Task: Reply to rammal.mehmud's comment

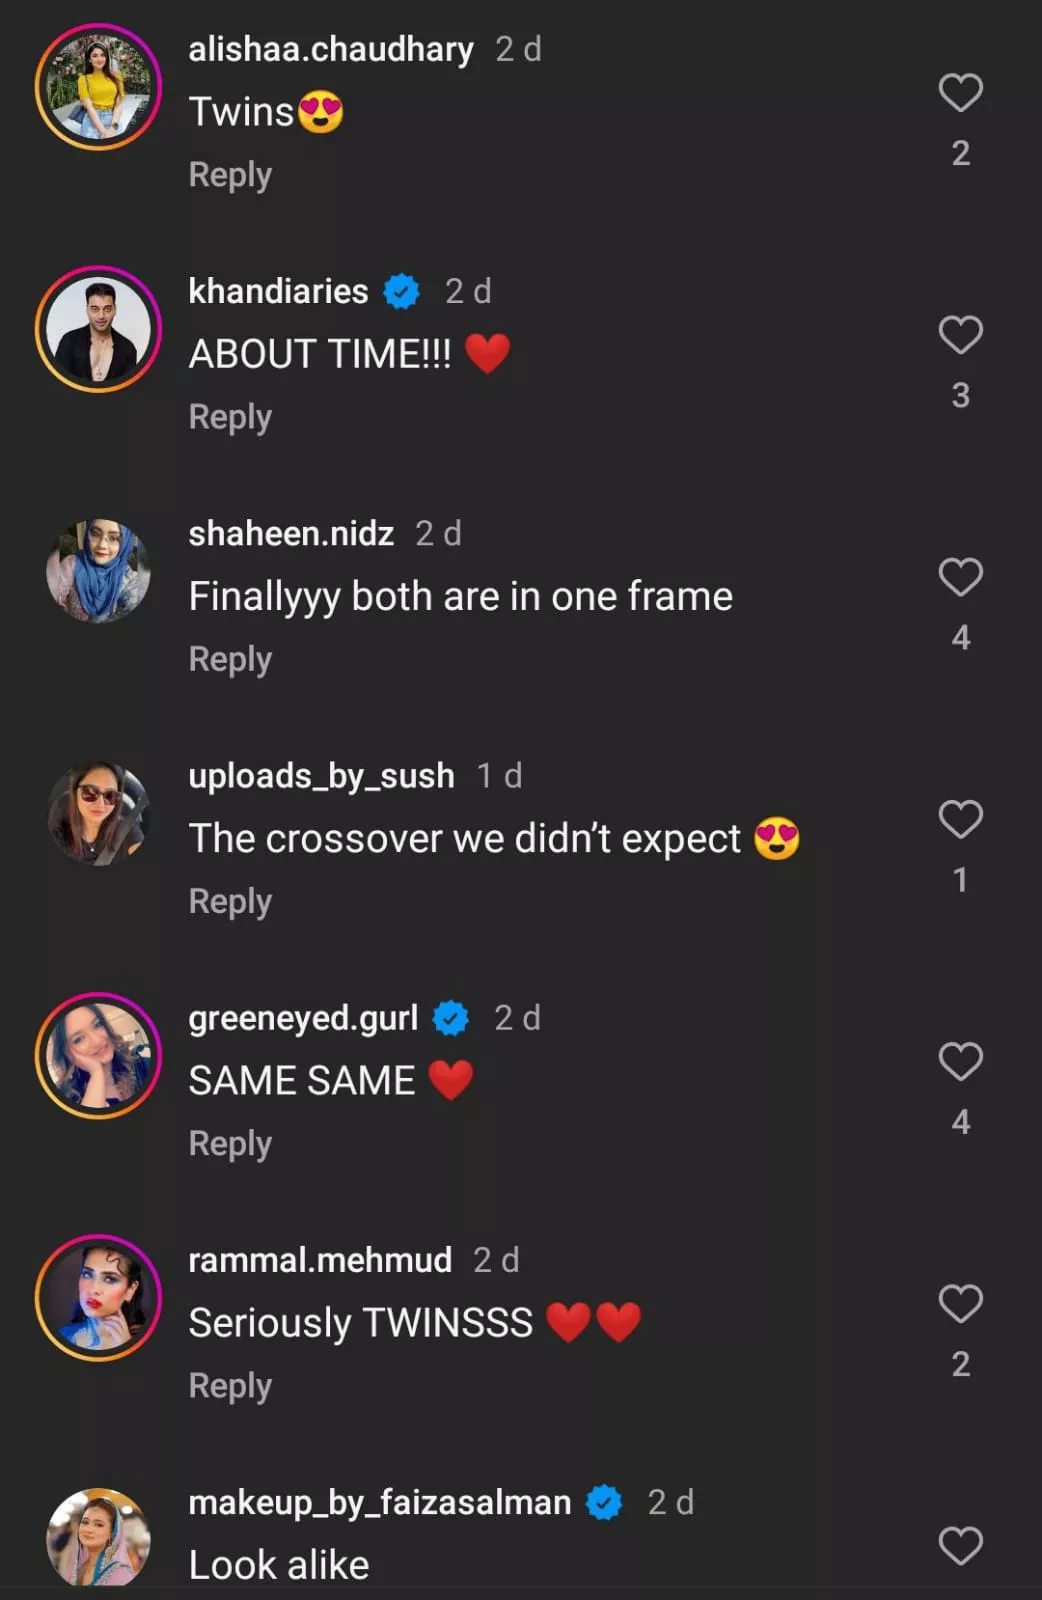Action: (230, 1385)
